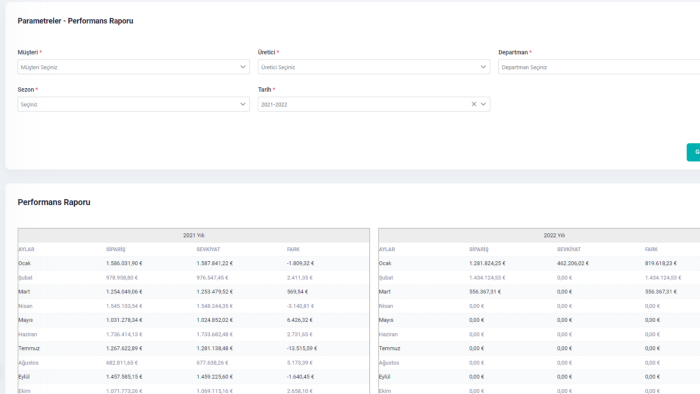Screen dimensions: 700x394
Task: Click the Tarih field showing 2021-2022
Action: 374,104
